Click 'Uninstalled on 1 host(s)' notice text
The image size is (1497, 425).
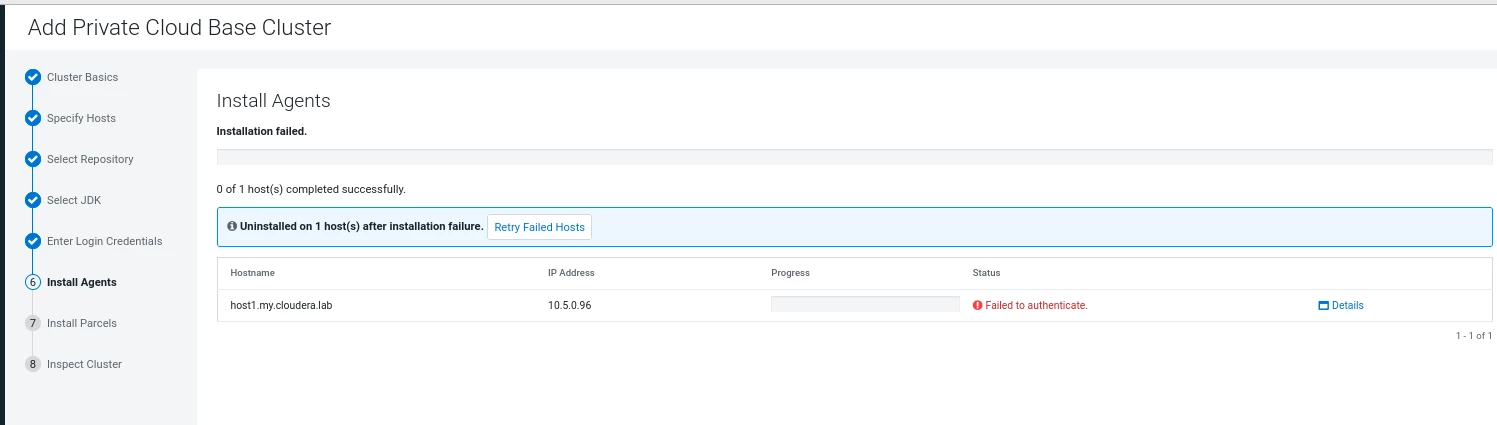tap(362, 227)
